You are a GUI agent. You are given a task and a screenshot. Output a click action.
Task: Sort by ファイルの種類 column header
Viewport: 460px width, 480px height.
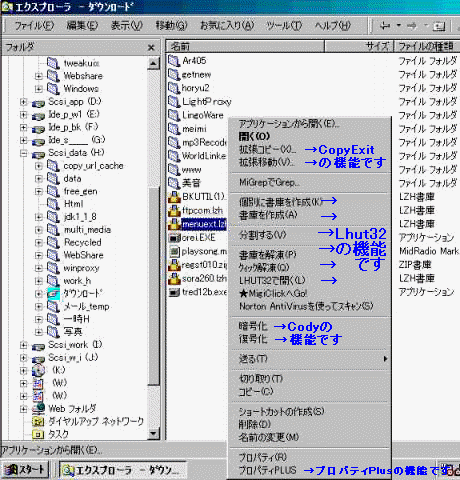pos(427,46)
